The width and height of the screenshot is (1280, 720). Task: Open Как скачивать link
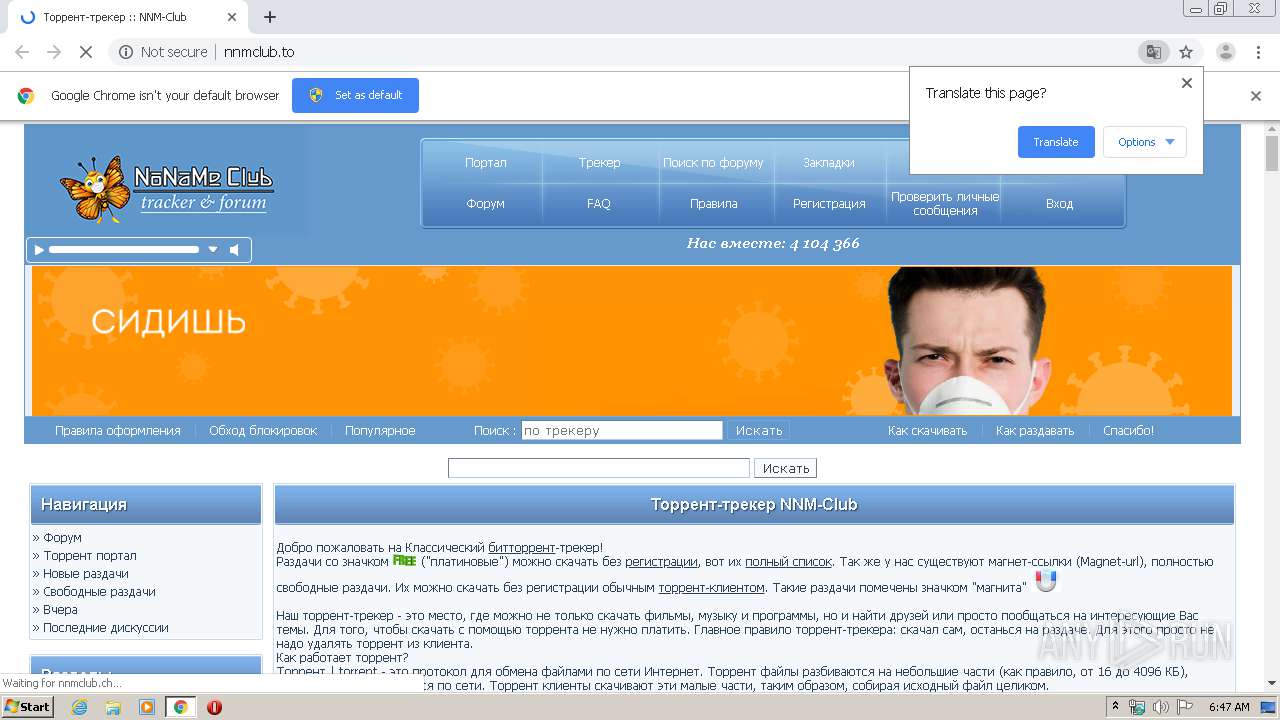coord(927,431)
